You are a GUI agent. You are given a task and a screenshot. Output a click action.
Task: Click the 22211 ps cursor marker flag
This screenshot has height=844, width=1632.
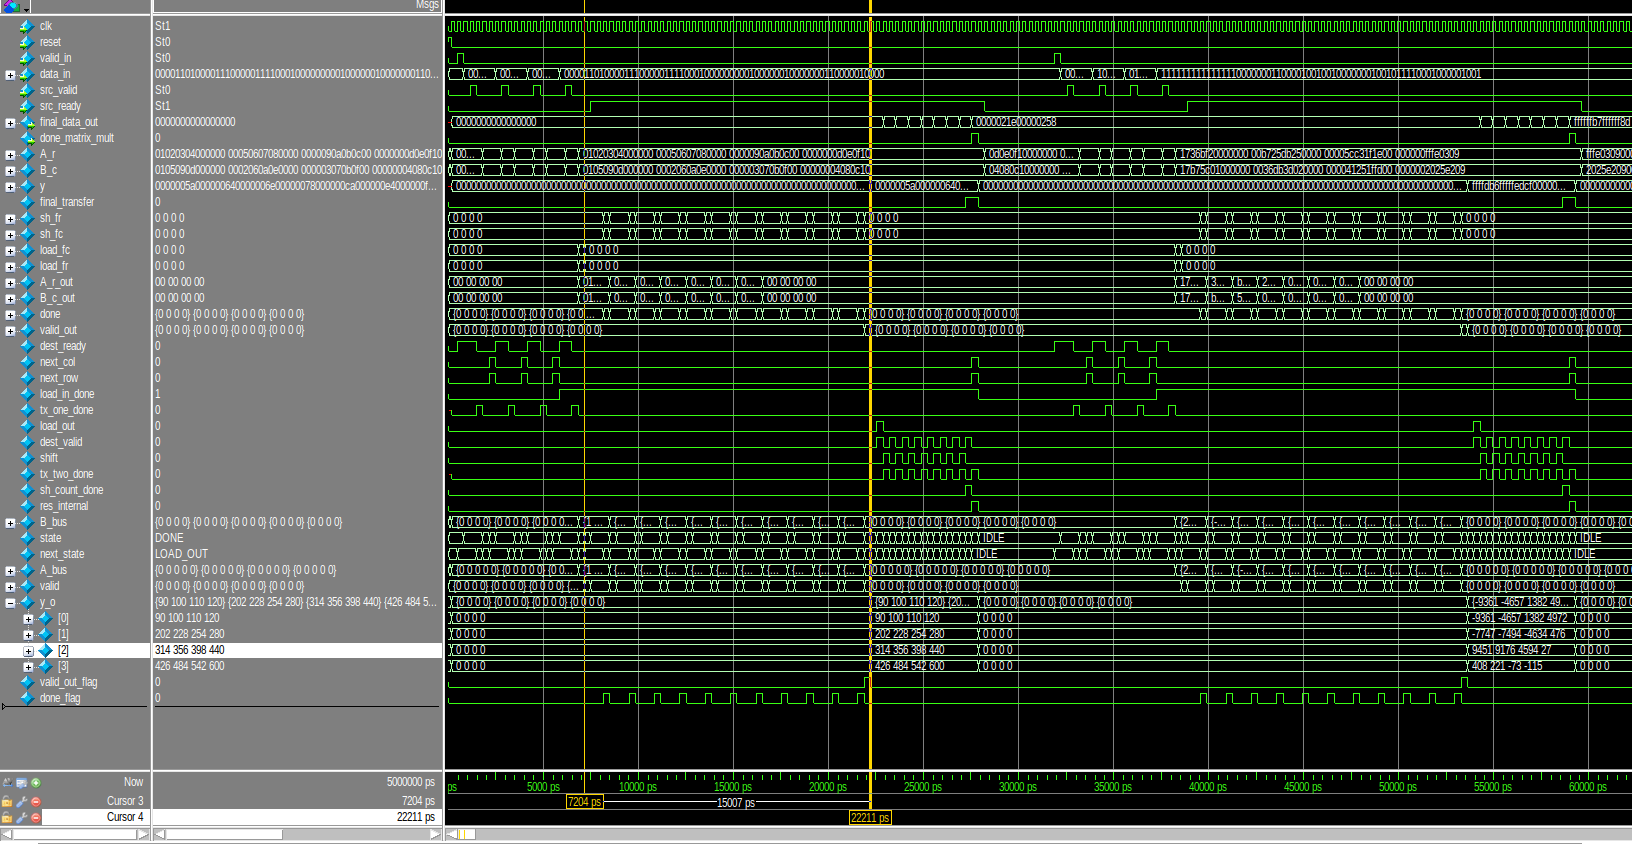click(870, 818)
